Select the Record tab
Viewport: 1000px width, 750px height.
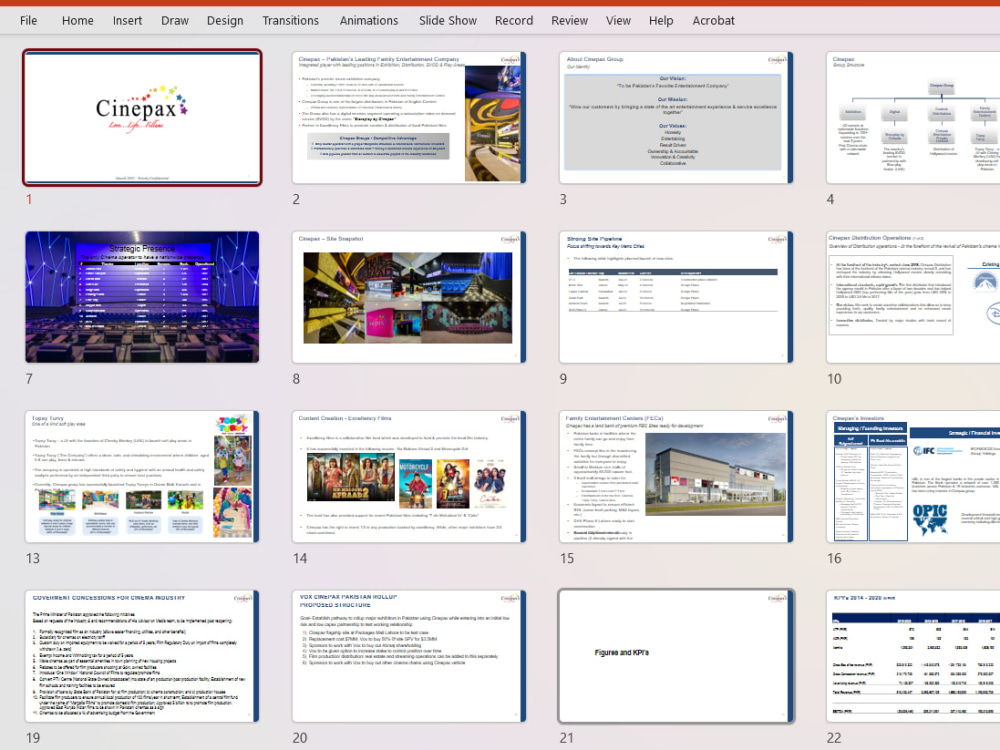click(x=514, y=20)
